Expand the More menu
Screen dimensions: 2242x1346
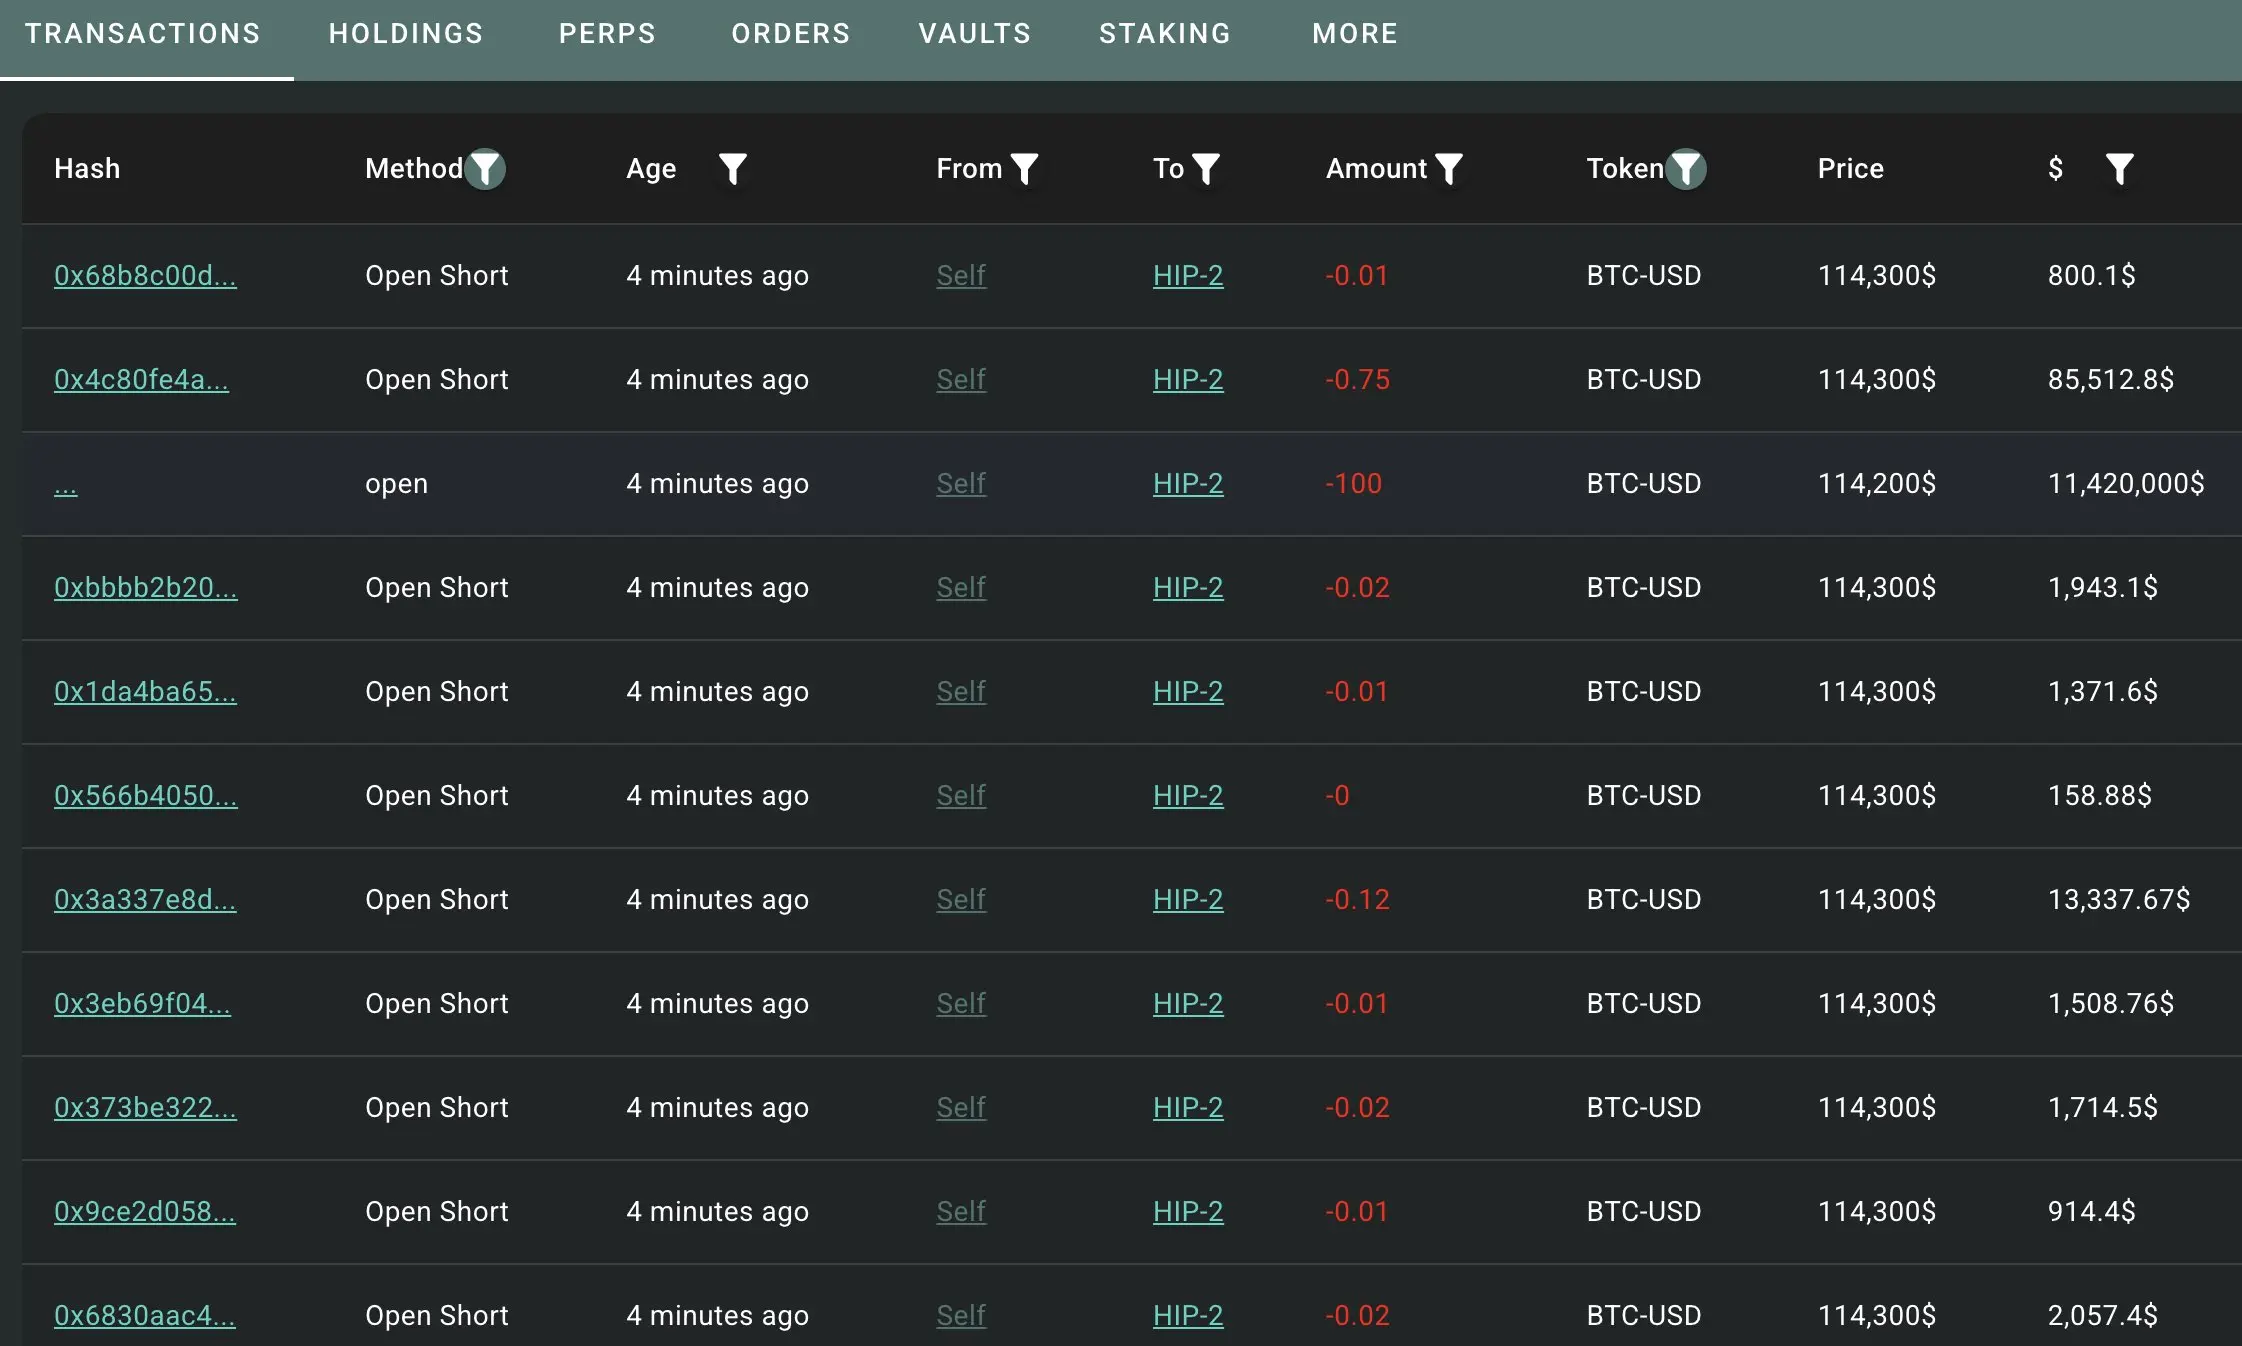click(x=1354, y=34)
